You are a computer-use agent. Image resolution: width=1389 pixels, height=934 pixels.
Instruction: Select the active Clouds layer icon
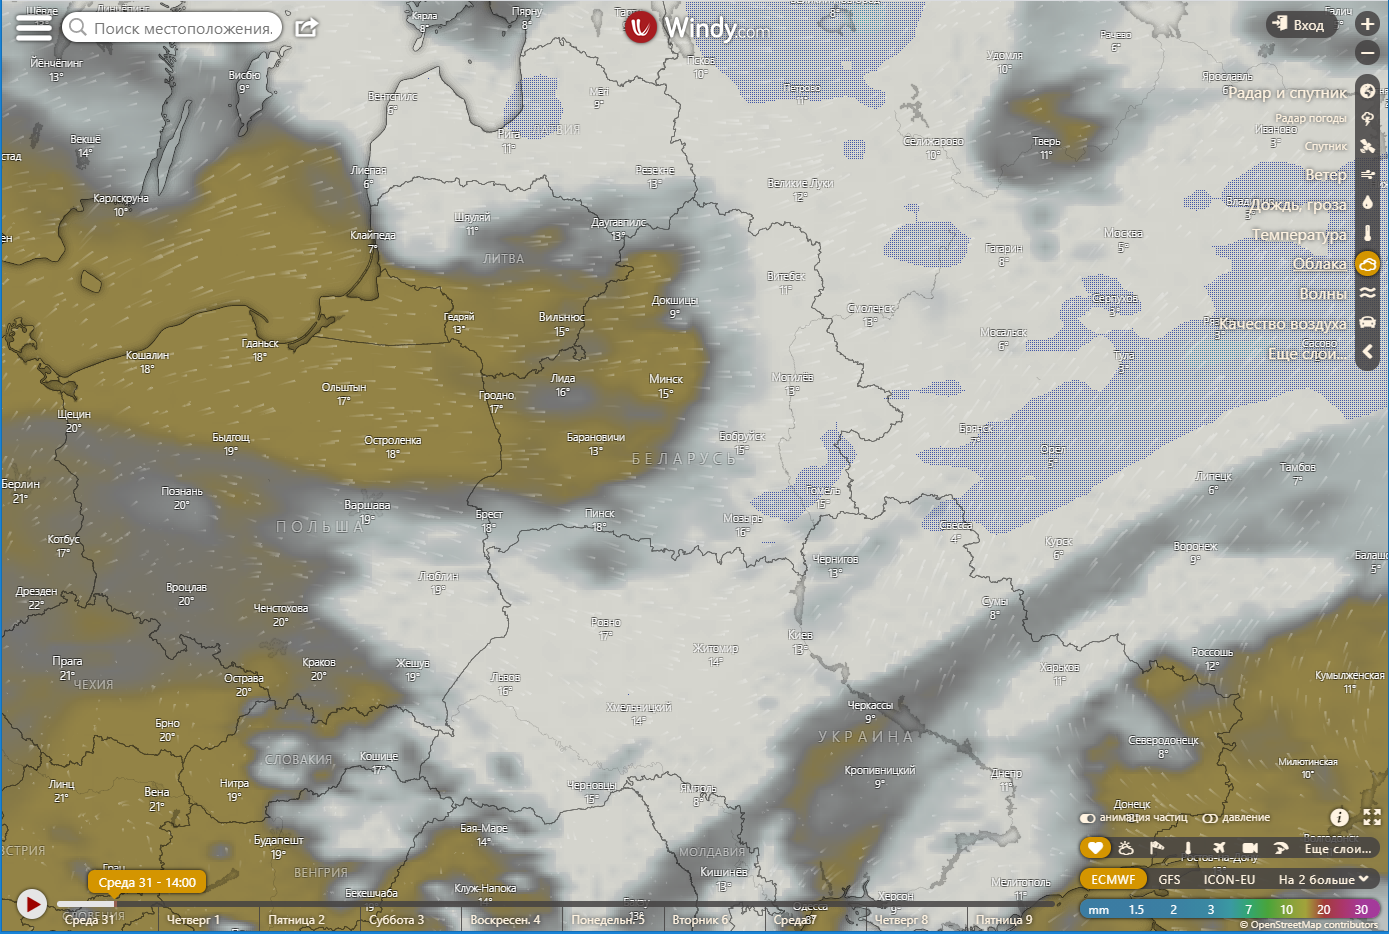click(x=1367, y=263)
